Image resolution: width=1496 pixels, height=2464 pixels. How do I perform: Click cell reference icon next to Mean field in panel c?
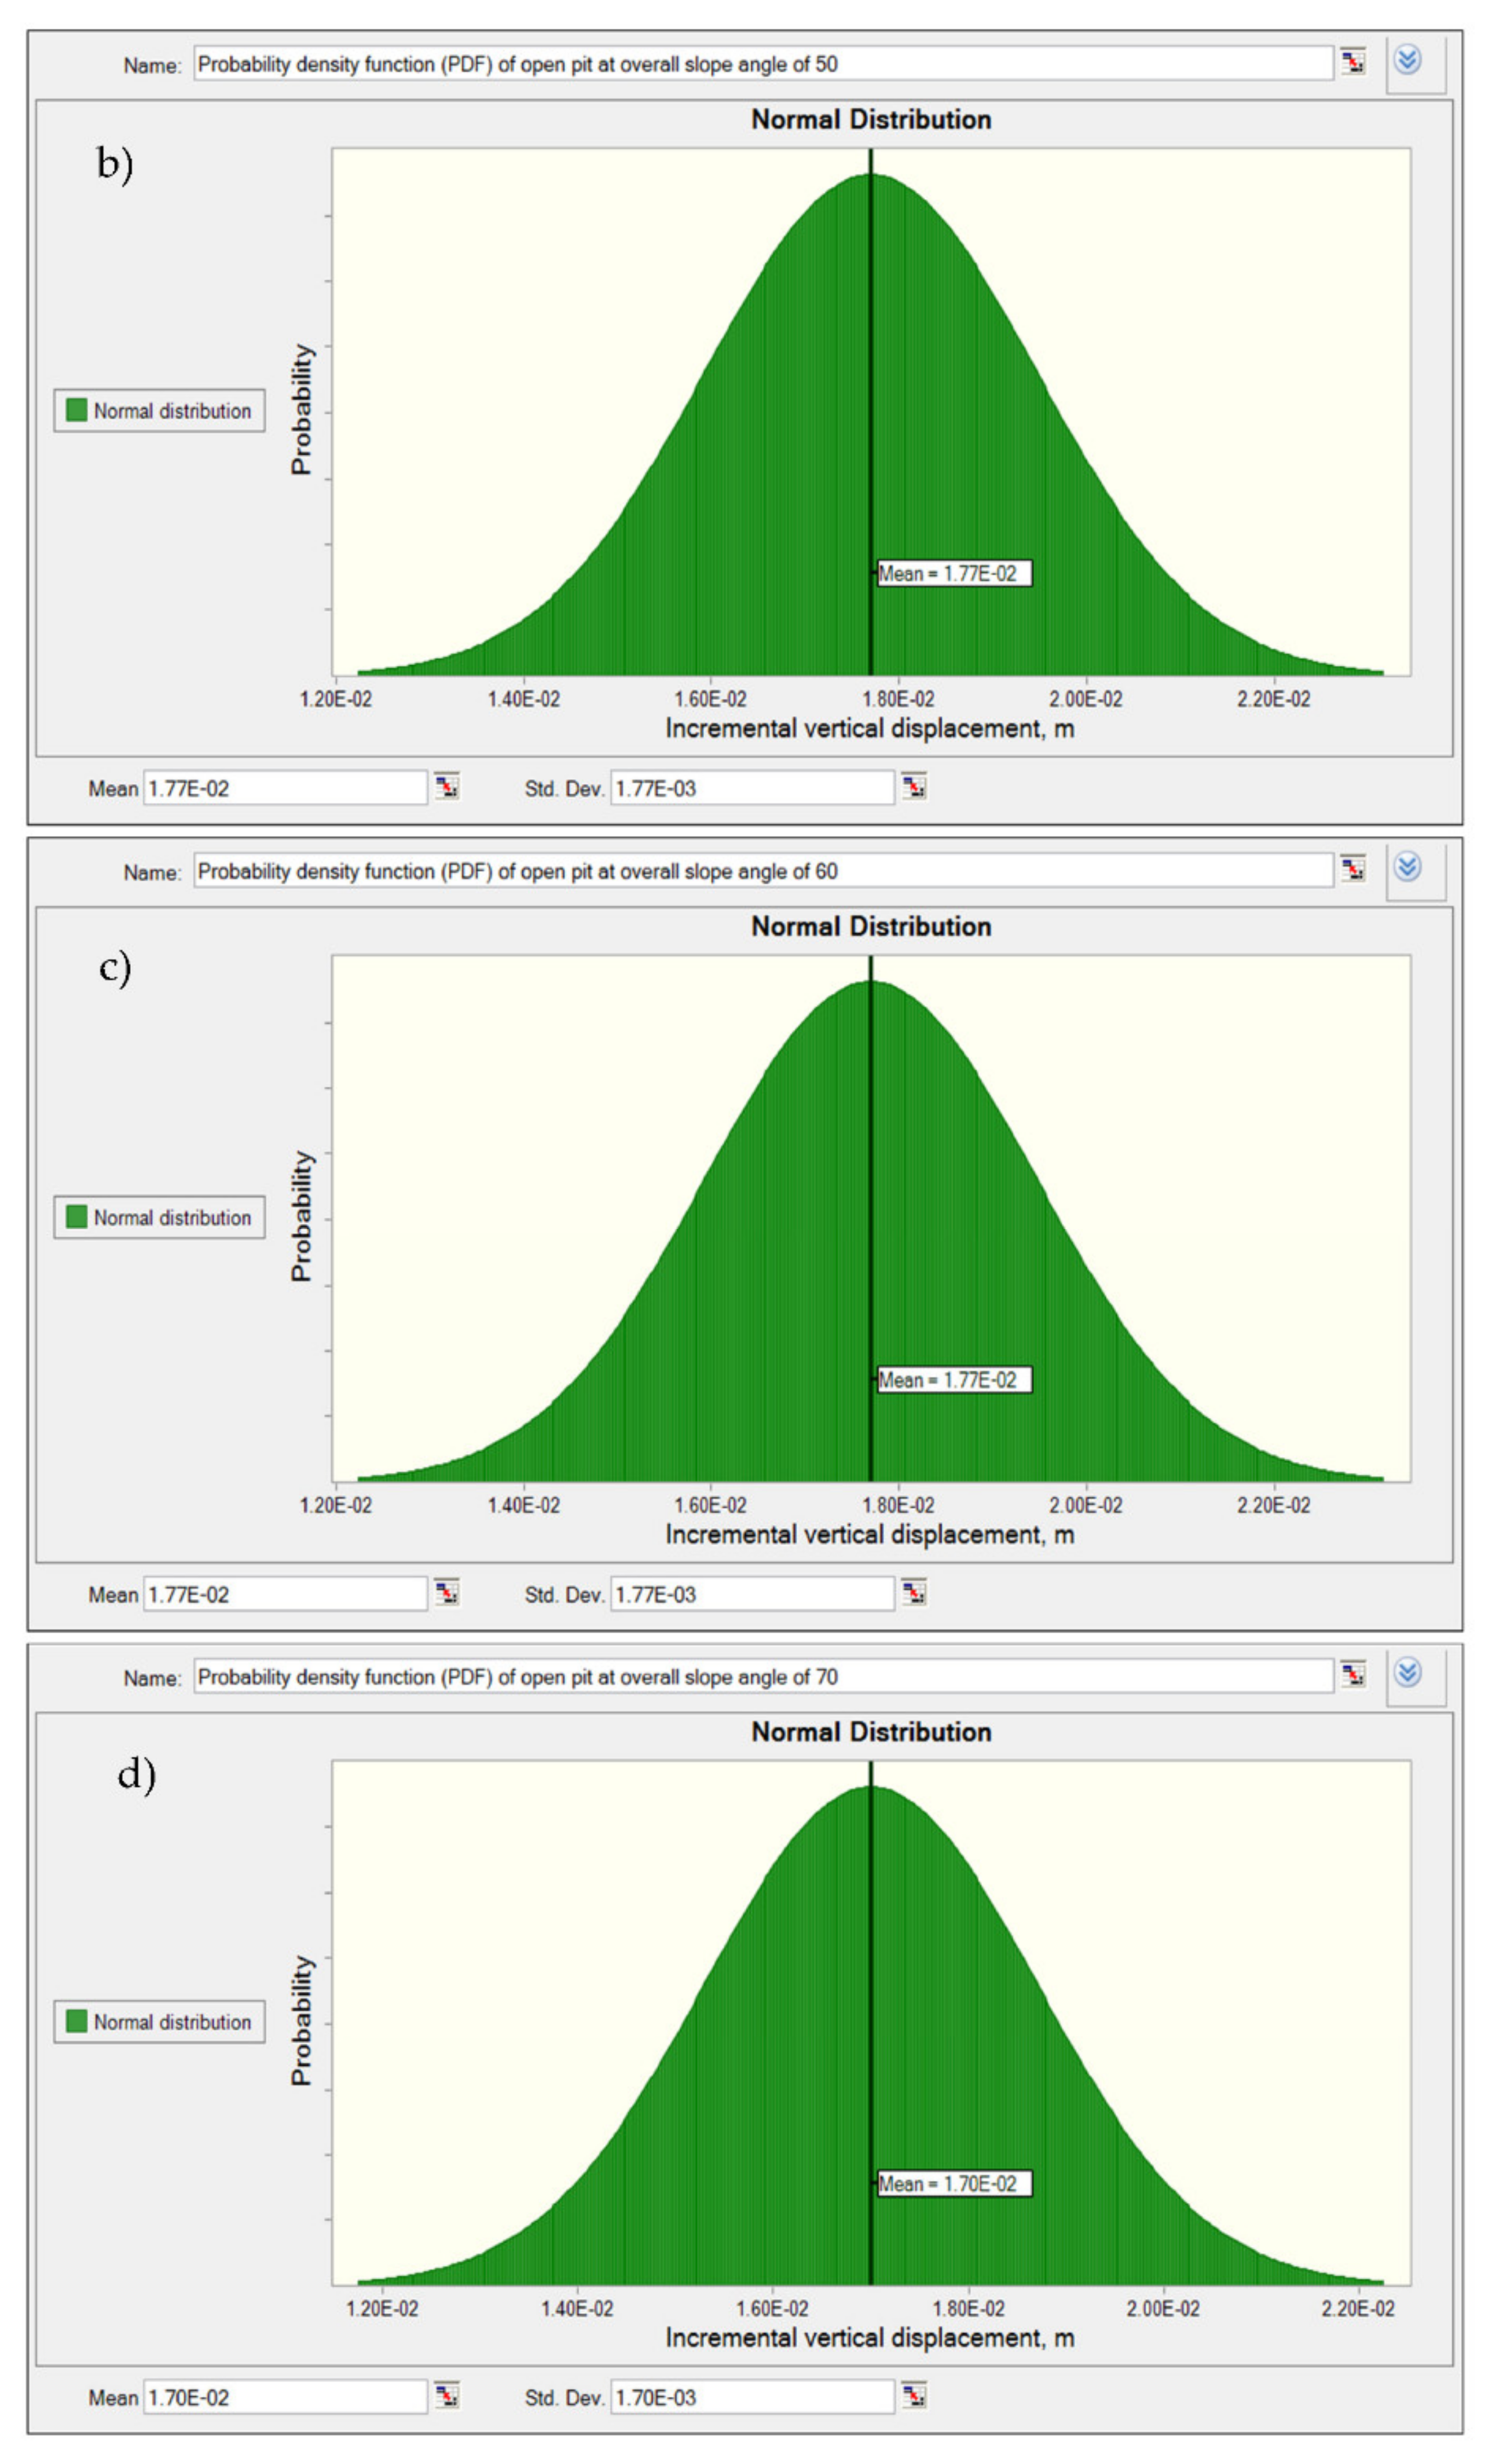pyautogui.click(x=447, y=1593)
